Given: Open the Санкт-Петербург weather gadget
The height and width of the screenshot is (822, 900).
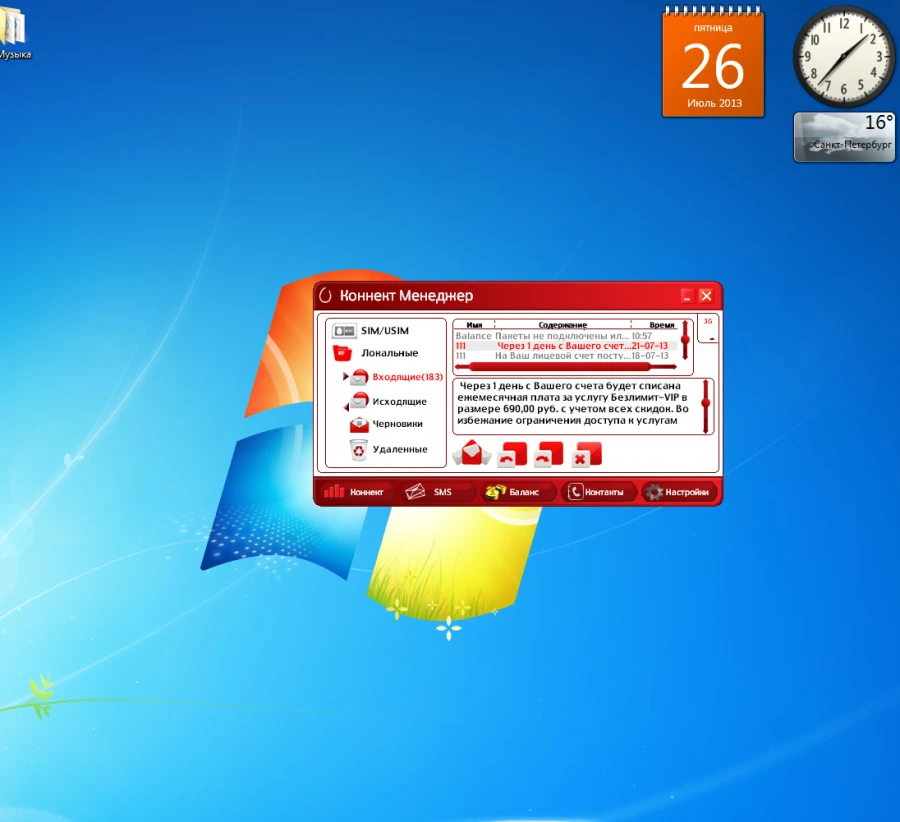Looking at the screenshot, I should (844, 137).
